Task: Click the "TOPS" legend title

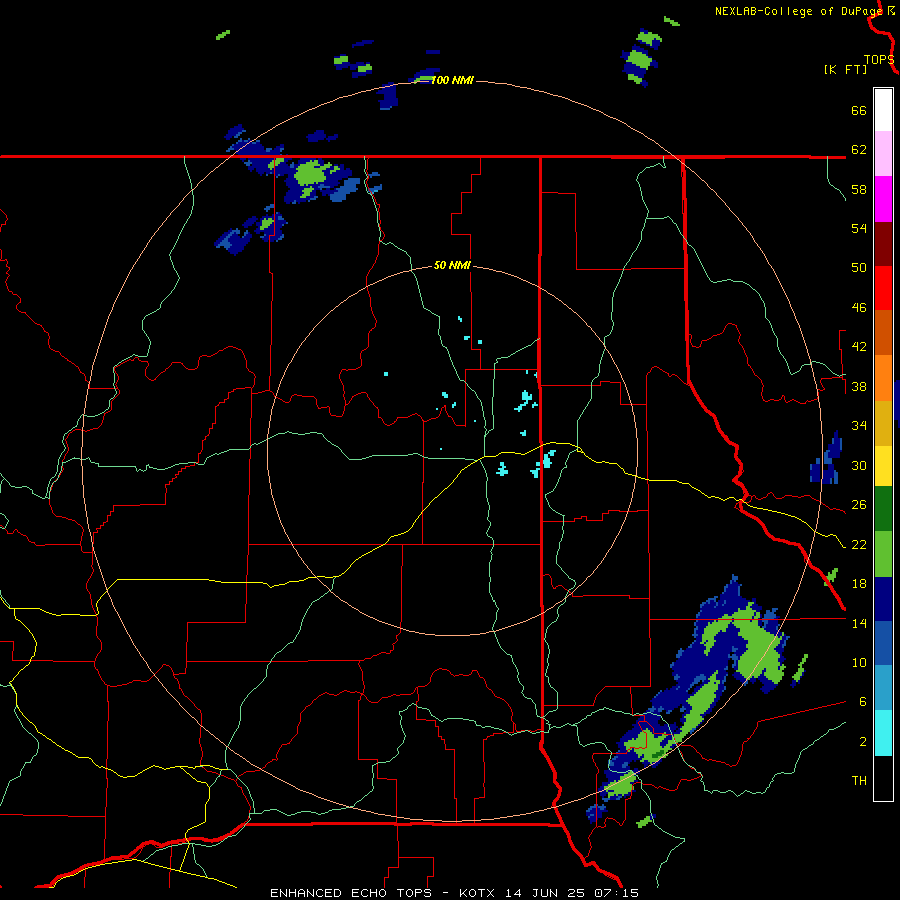Action: point(879,60)
